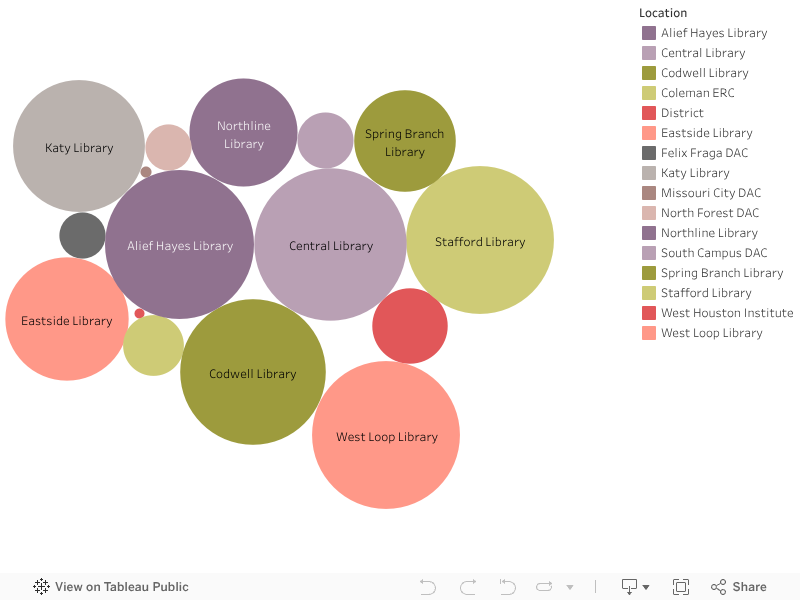Select the unlabeled red bubble near Stafford

click(410, 326)
